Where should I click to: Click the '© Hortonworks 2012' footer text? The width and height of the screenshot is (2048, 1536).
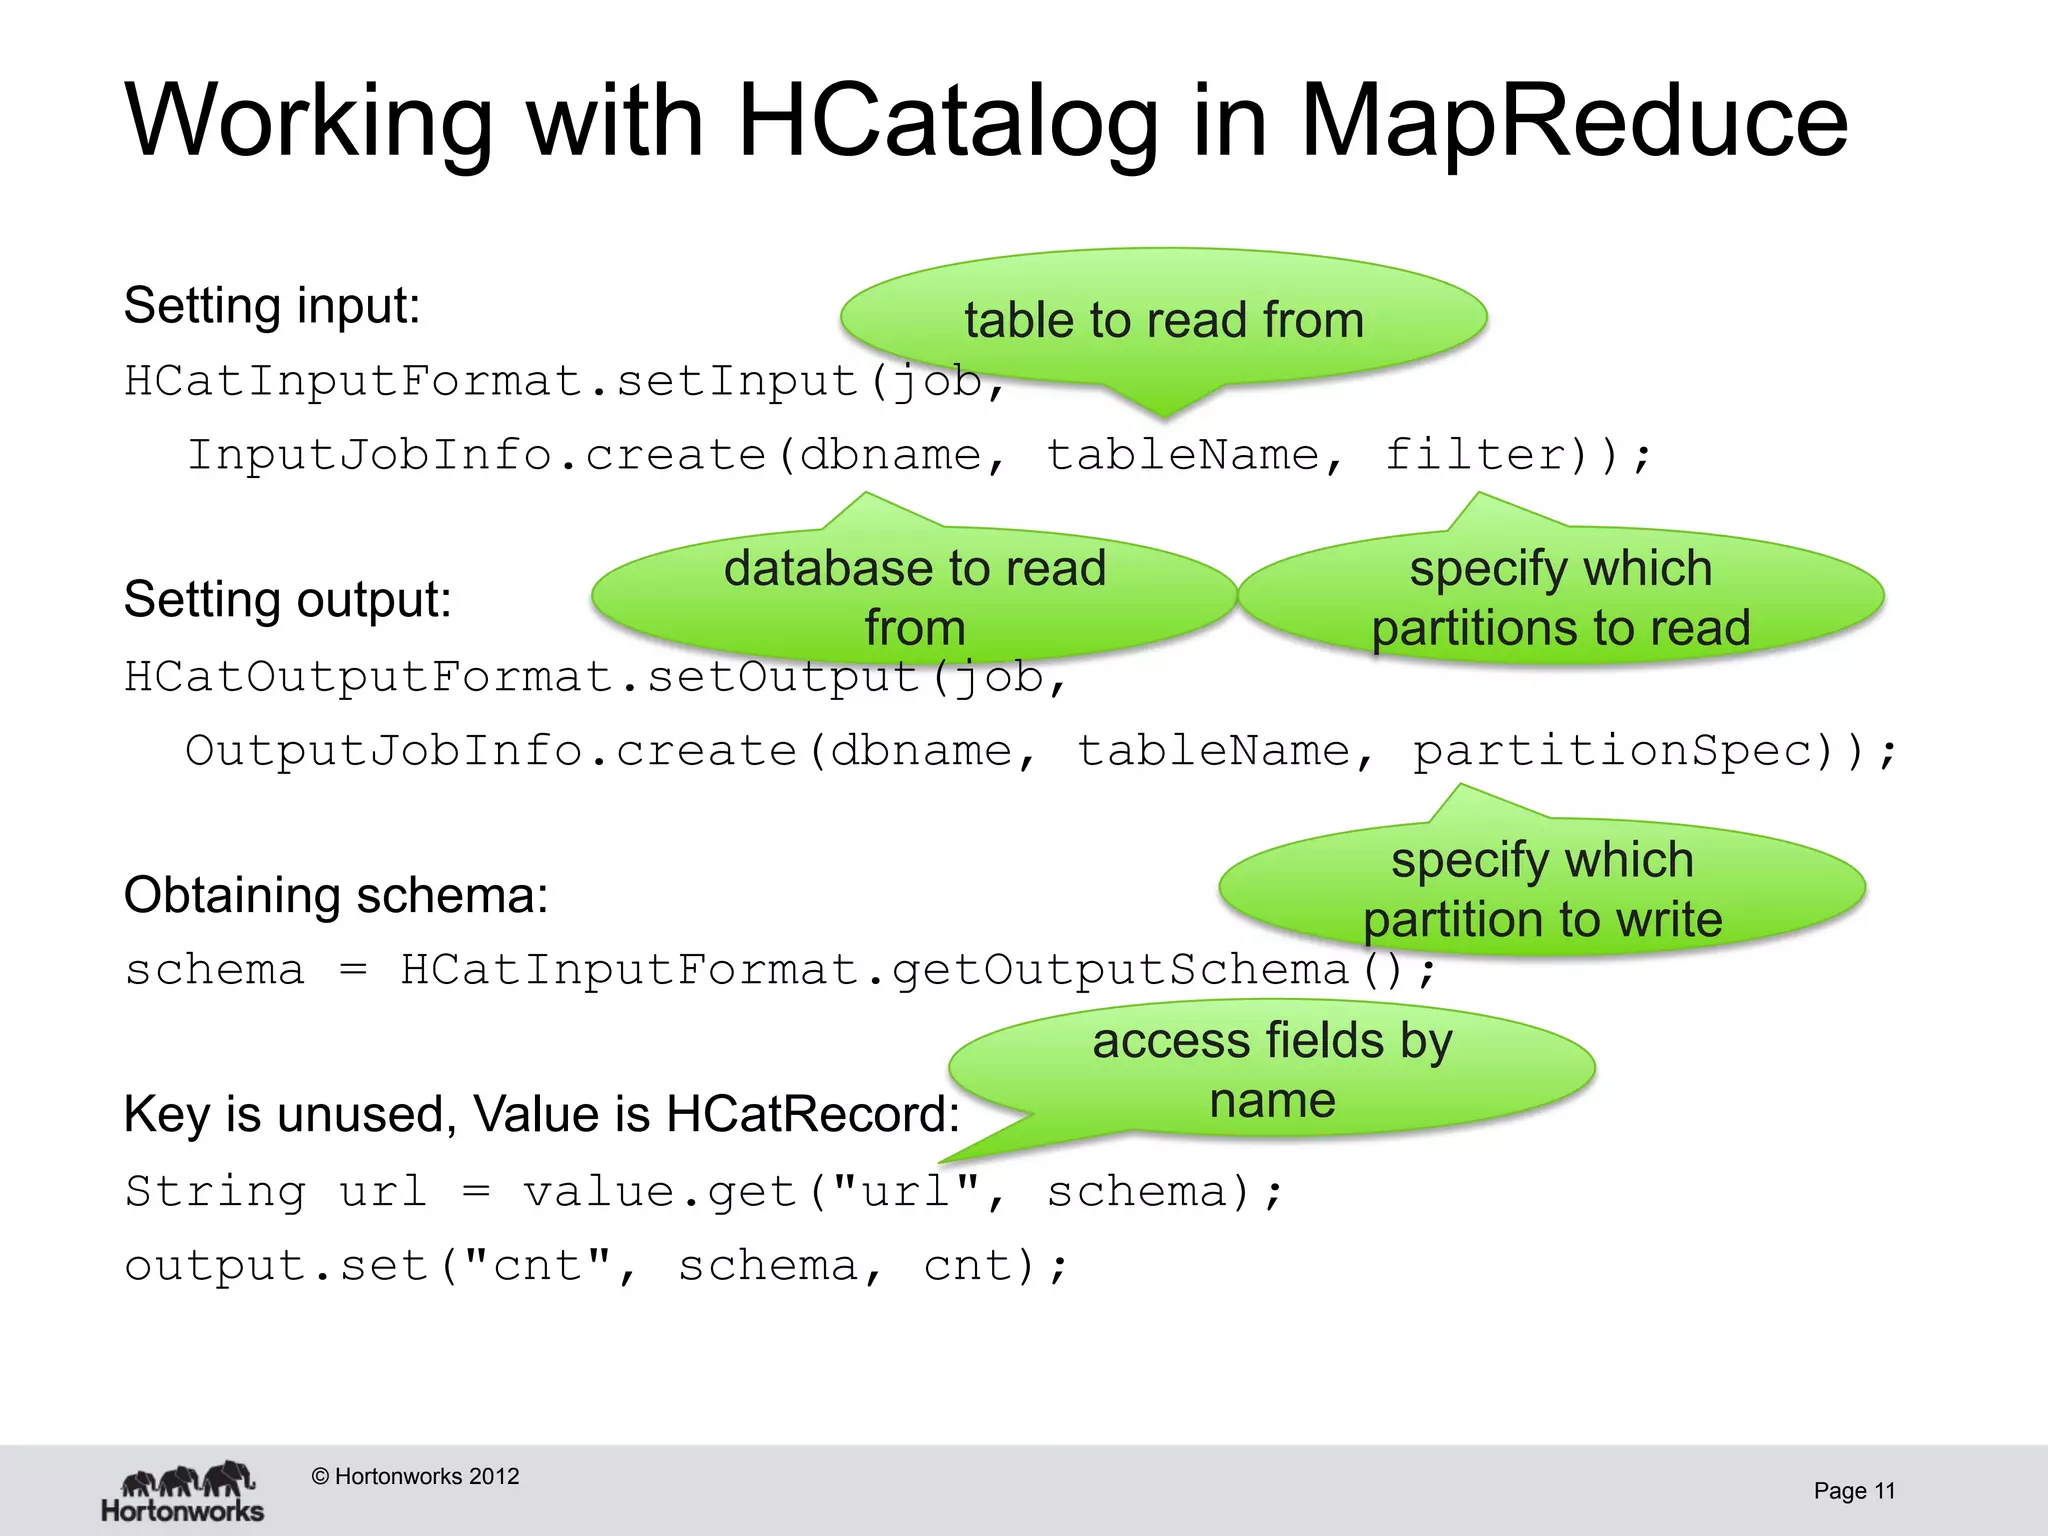[x=415, y=1476]
